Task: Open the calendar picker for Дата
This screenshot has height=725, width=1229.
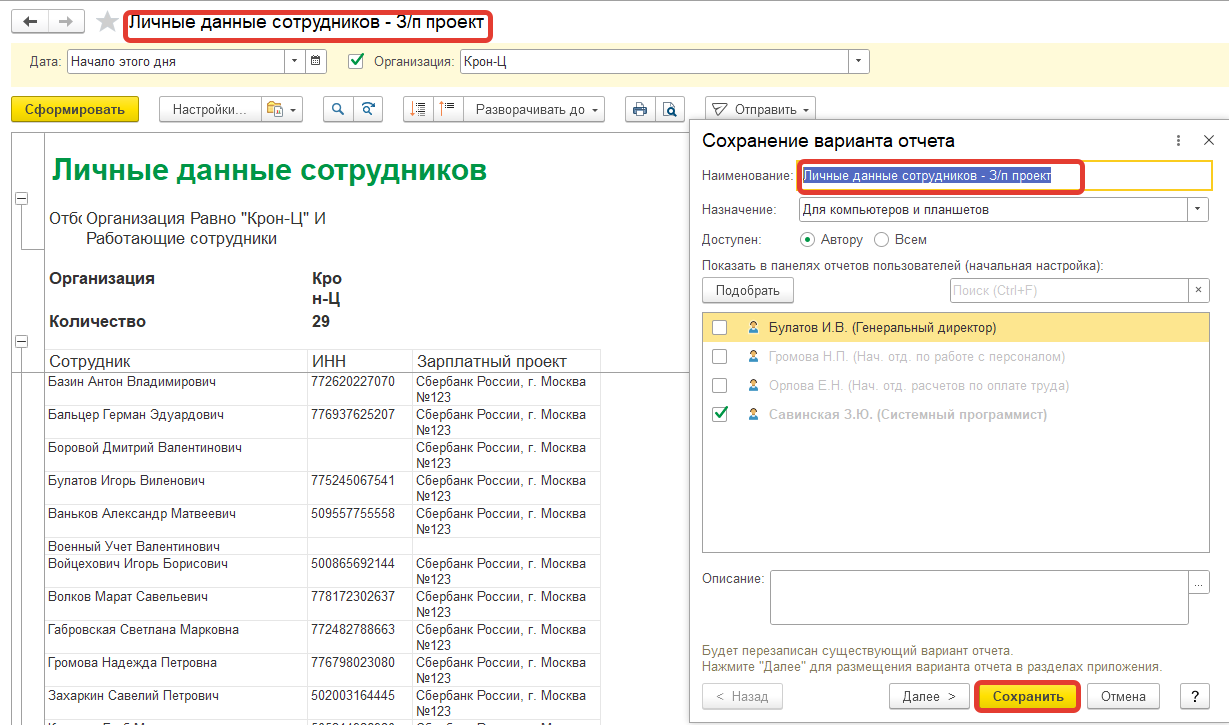Action: tap(316, 61)
